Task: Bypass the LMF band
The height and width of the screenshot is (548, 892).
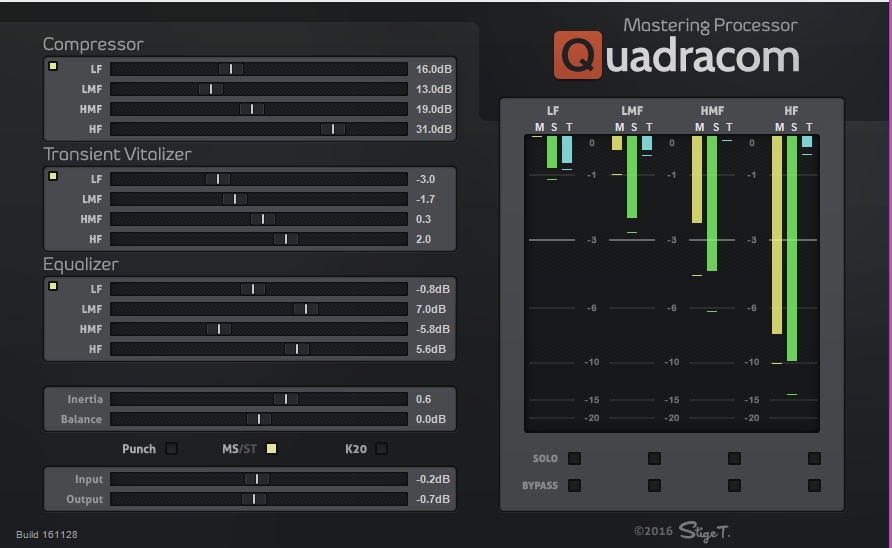Action: (654, 485)
